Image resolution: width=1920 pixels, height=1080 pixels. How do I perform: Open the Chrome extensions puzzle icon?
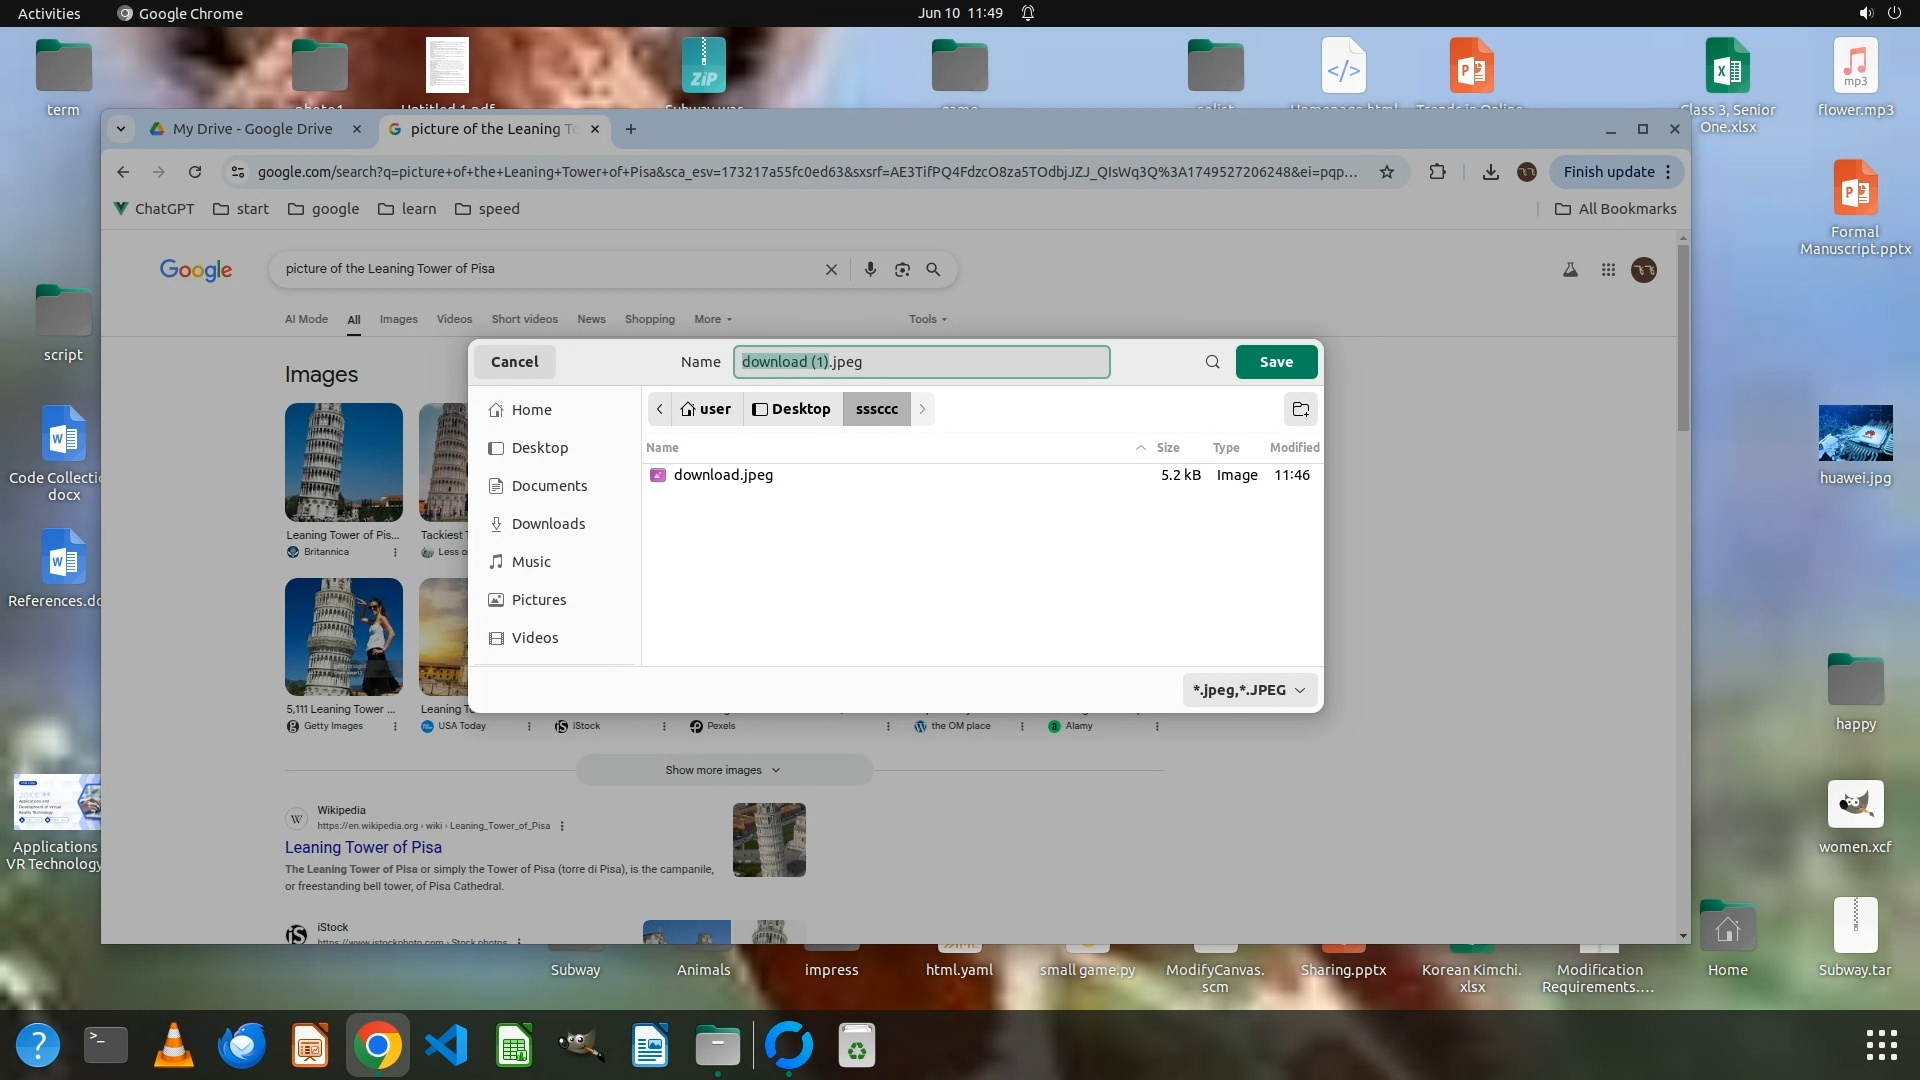(1437, 172)
